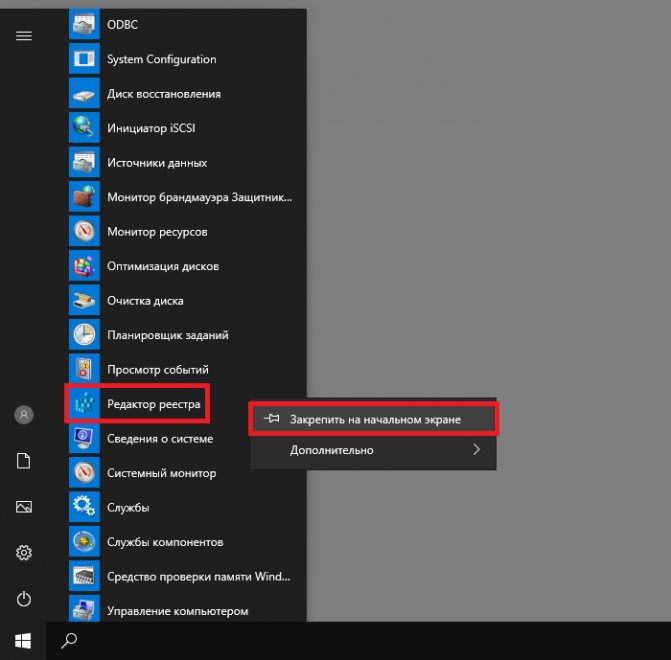671x660 pixels.
Task: Open the Pictures sidebar icon
Action: tap(24, 507)
